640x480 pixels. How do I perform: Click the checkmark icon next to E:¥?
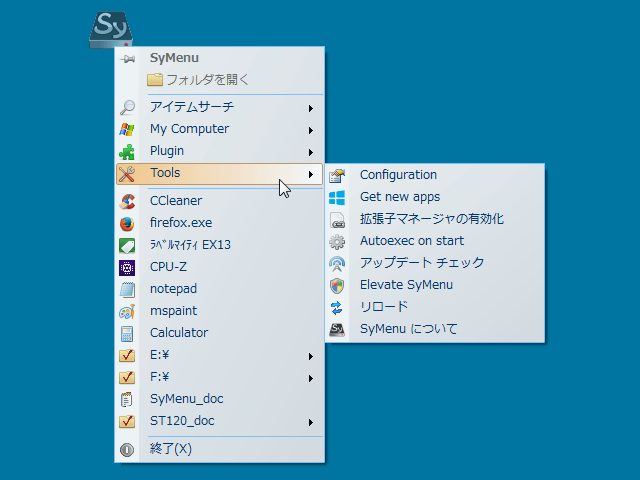(127, 356)
